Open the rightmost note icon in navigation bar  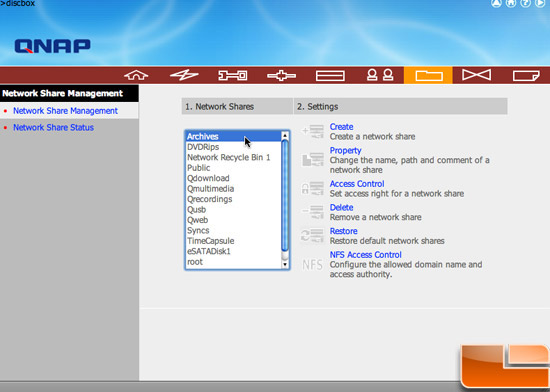click(526, 76)
